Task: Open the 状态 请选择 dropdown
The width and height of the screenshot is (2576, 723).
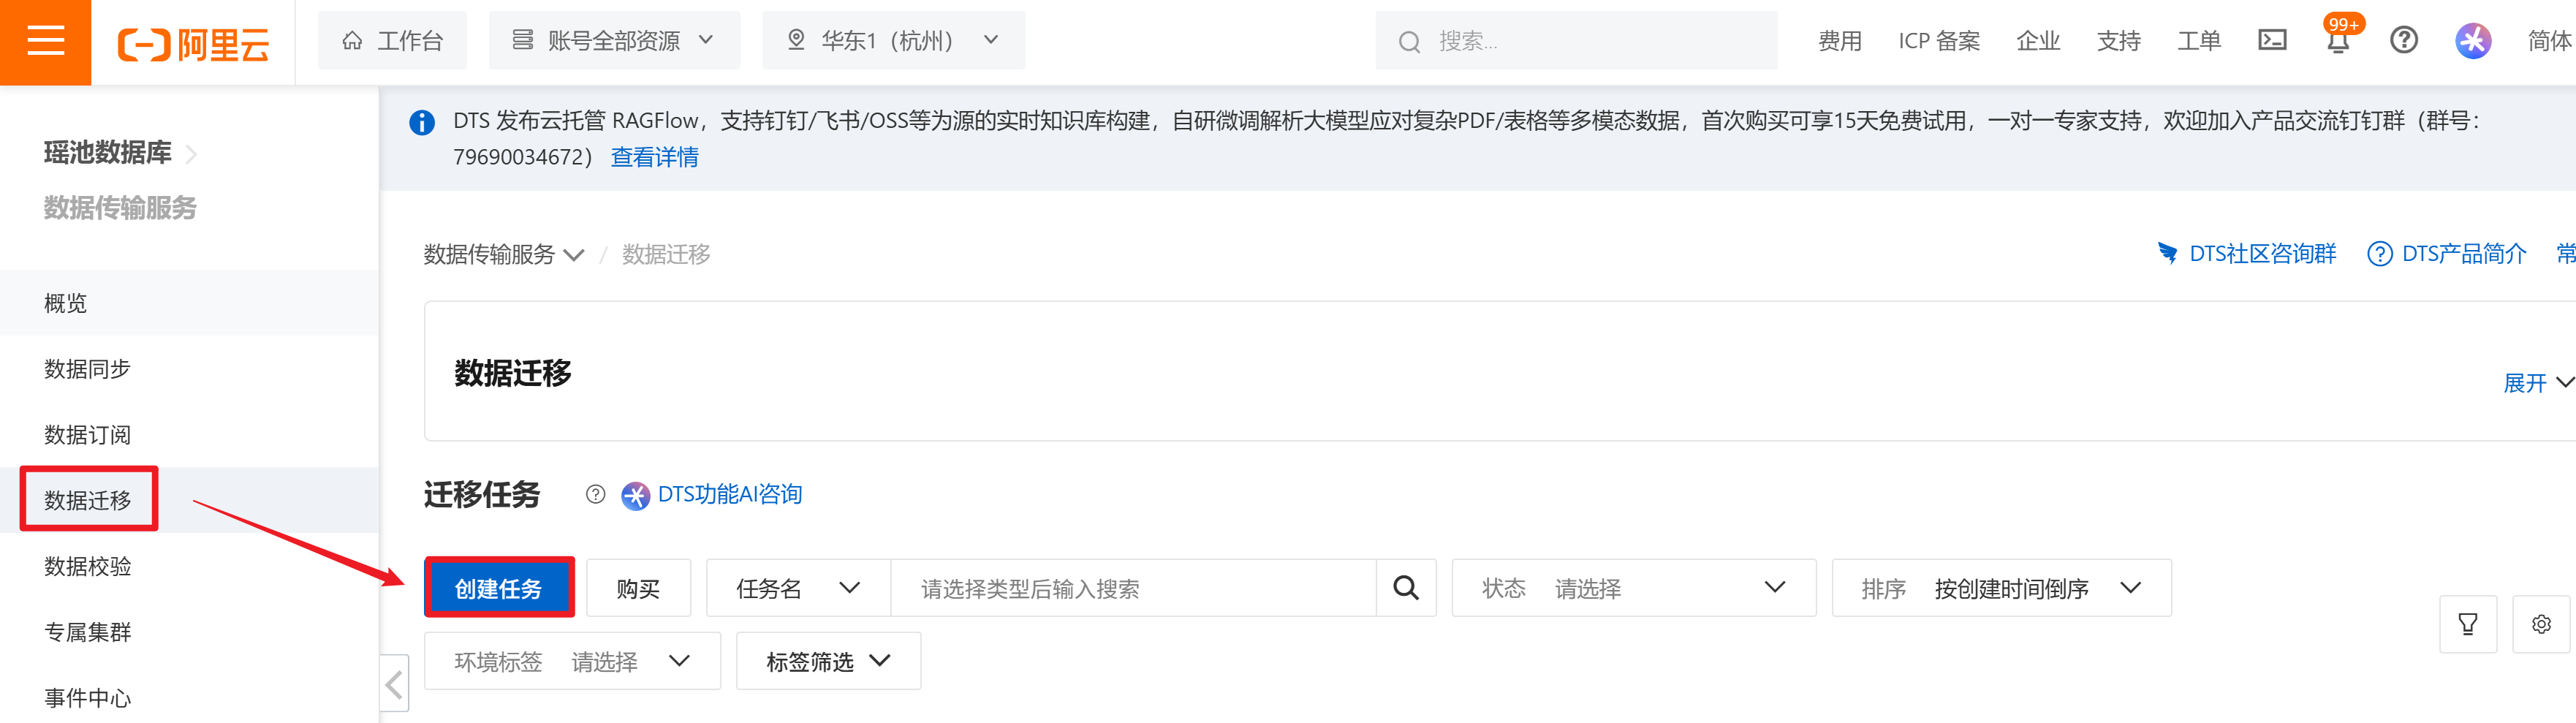Action: (1633, 588)
